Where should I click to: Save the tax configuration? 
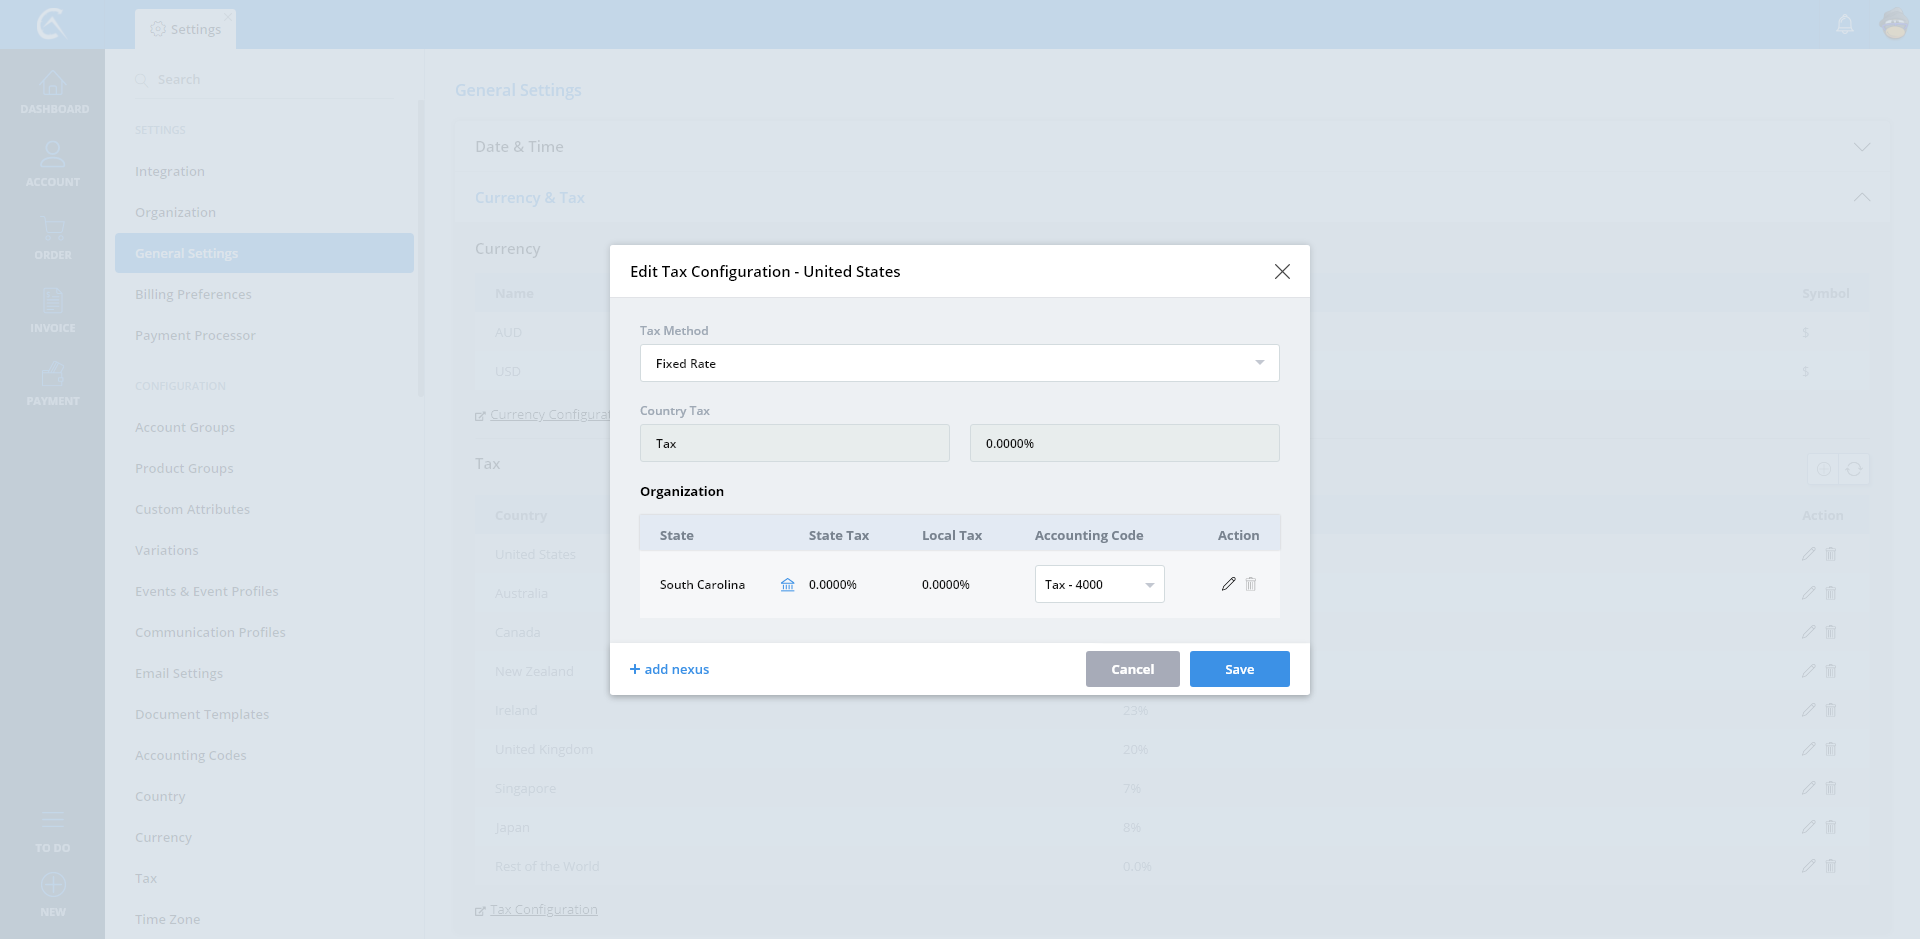(x=1239, y=669)
